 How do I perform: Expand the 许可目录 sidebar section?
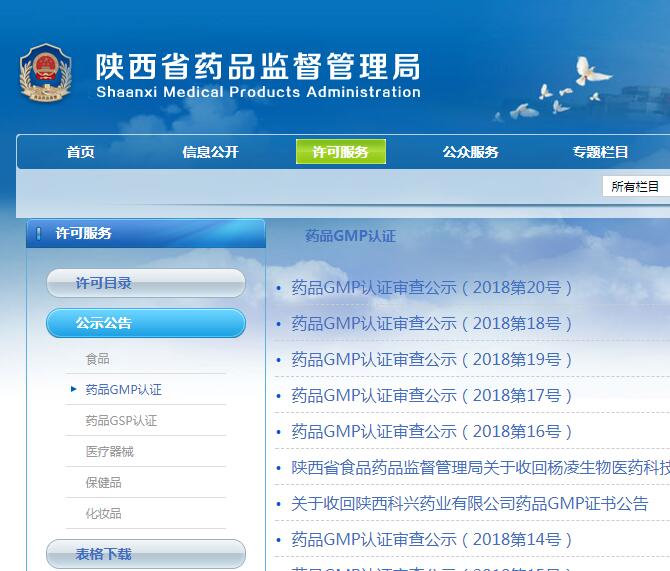145,283
